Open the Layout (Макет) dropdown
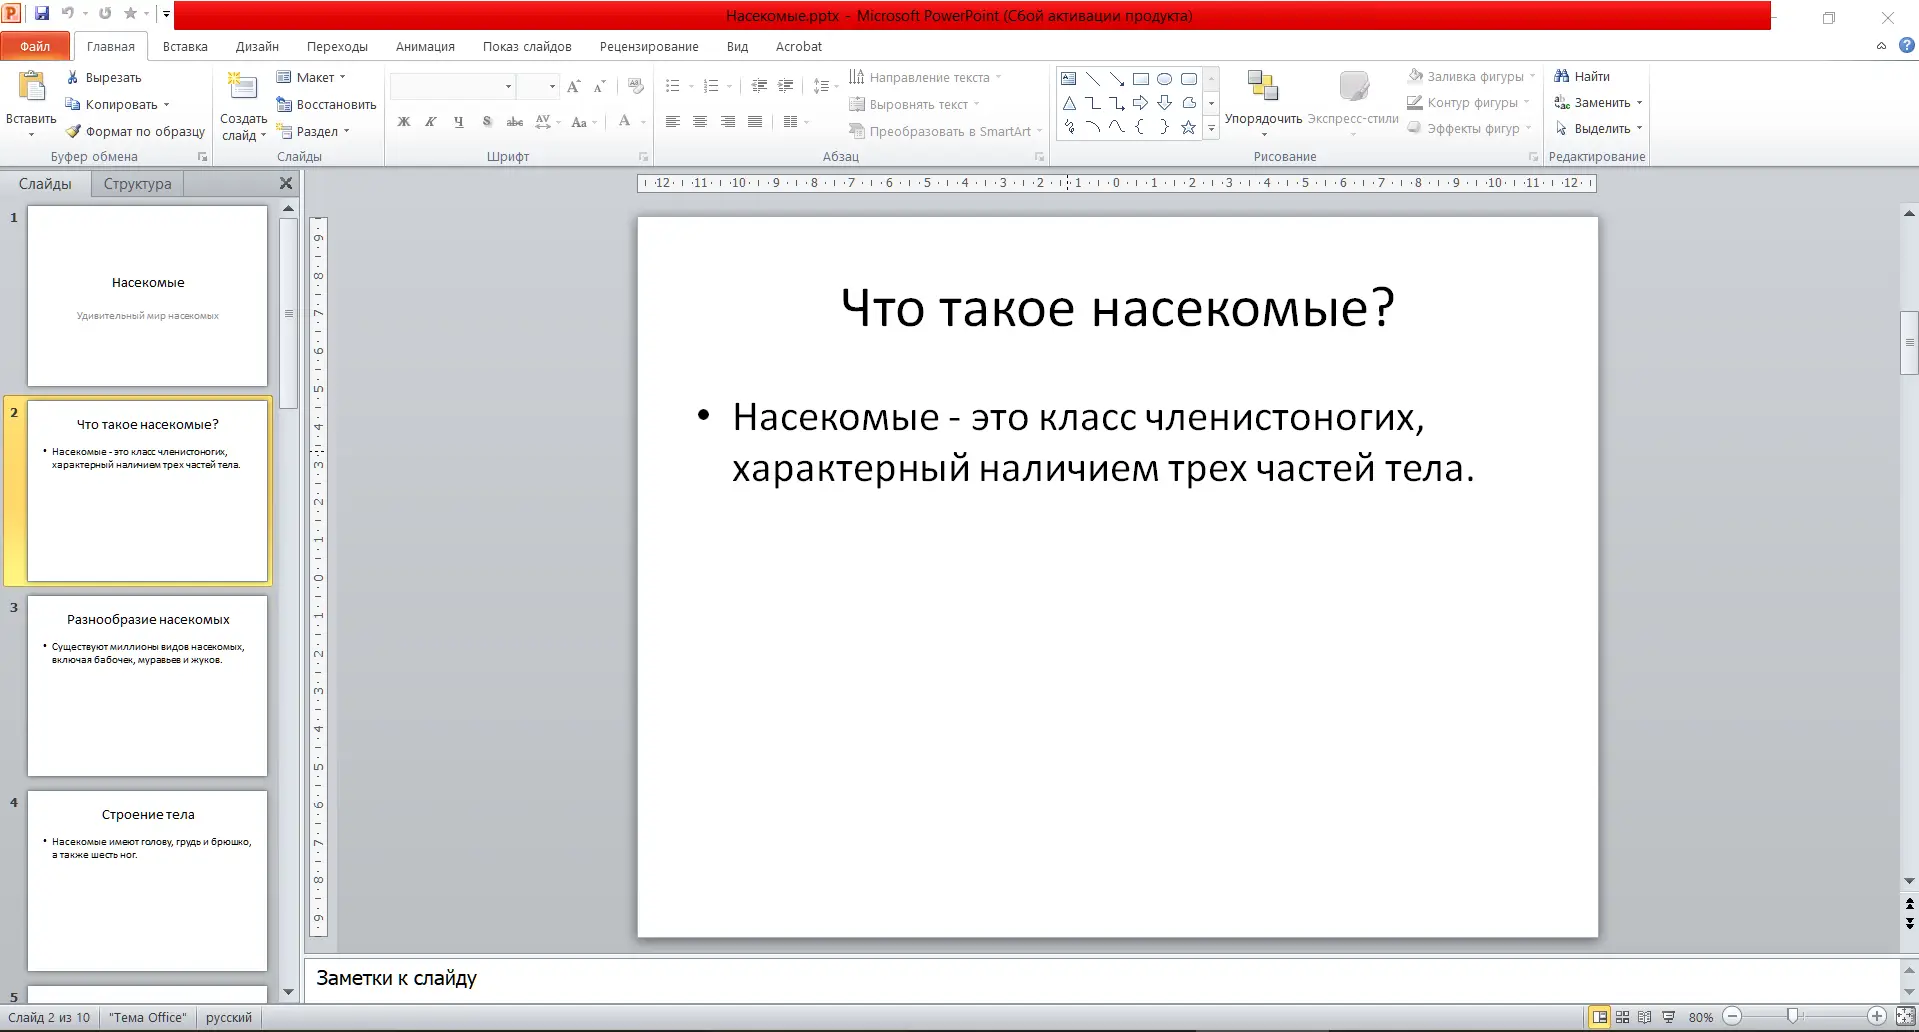This screenshot has width=1919, height=1032. coord(311,77)
